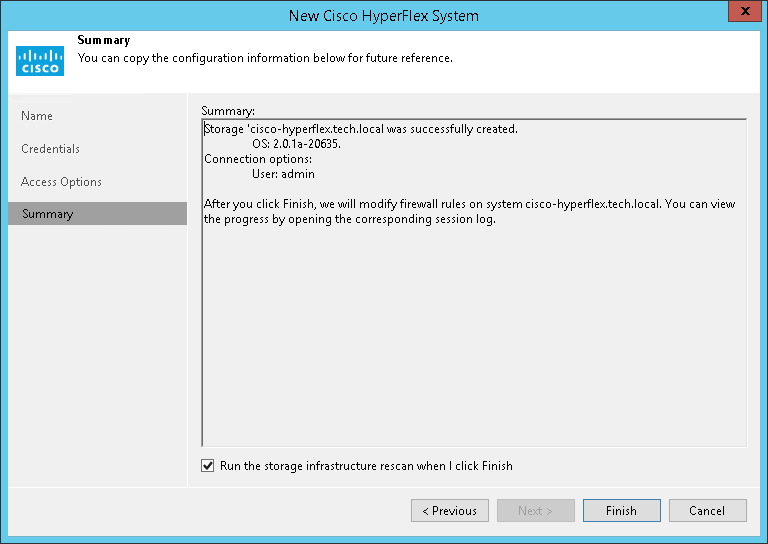768x544 pixels.
Task: Click the greyed-out Next button
Action: coord(535,511)
